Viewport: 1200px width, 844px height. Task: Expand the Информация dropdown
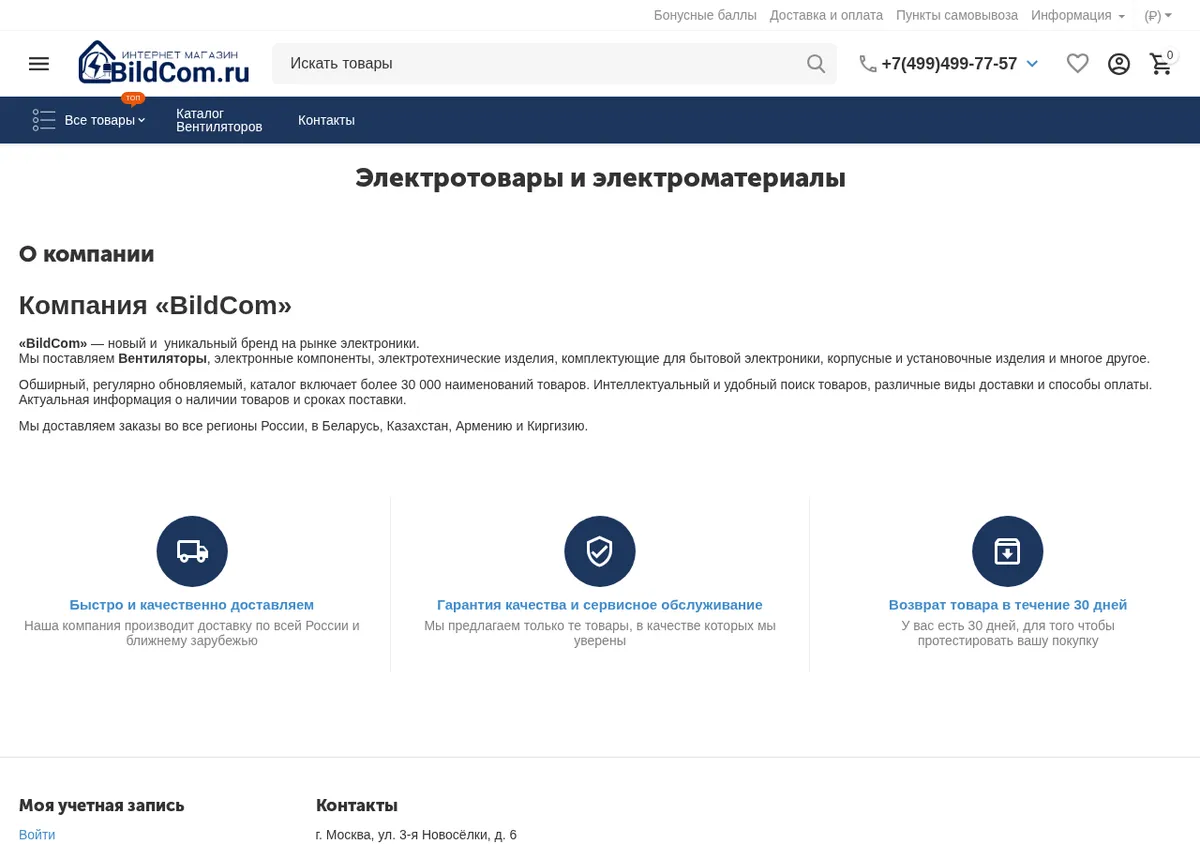(1078, 15)
